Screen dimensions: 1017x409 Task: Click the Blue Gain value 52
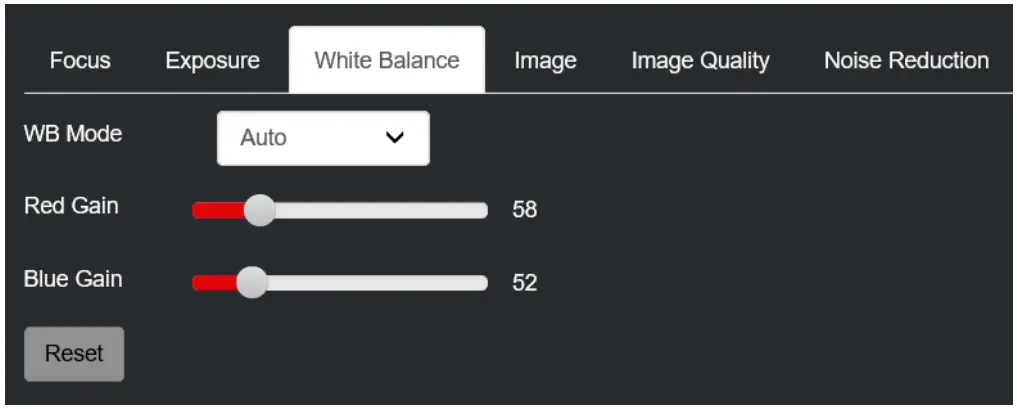tap(525, 283)
